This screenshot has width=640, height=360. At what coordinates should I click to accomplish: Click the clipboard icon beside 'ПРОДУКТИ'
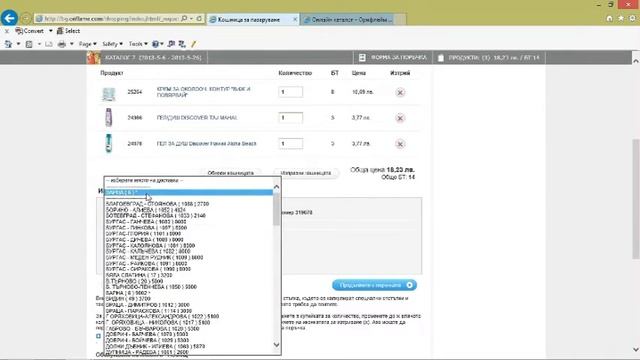(441, 58)
